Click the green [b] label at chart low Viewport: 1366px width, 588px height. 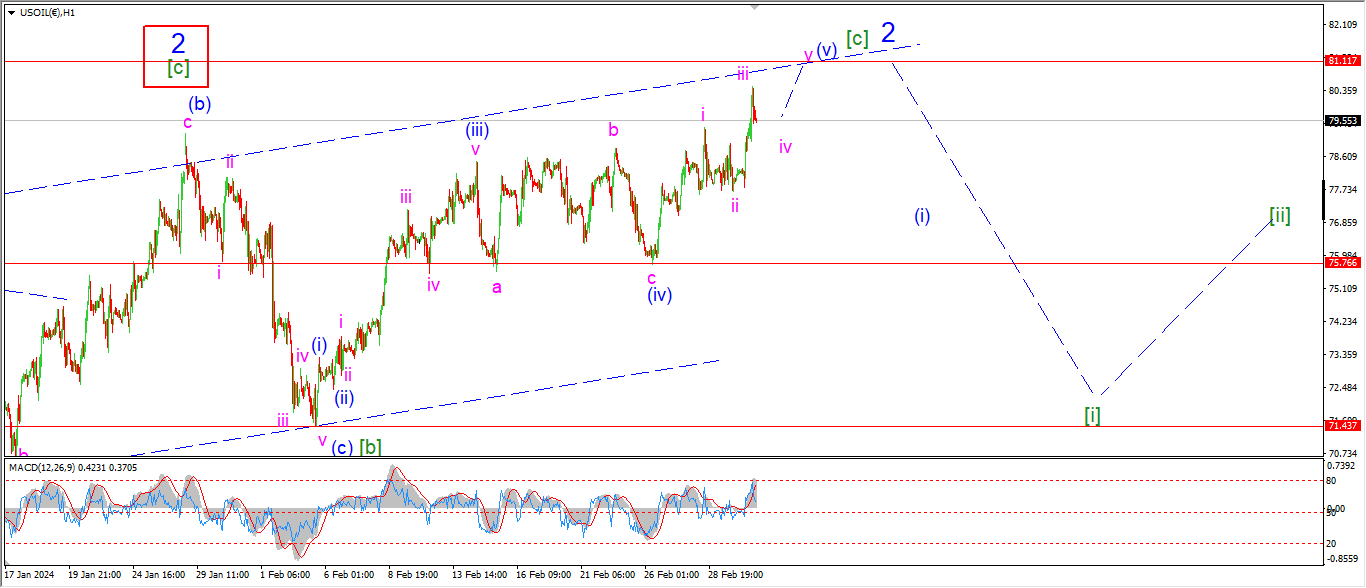[370, 446]
